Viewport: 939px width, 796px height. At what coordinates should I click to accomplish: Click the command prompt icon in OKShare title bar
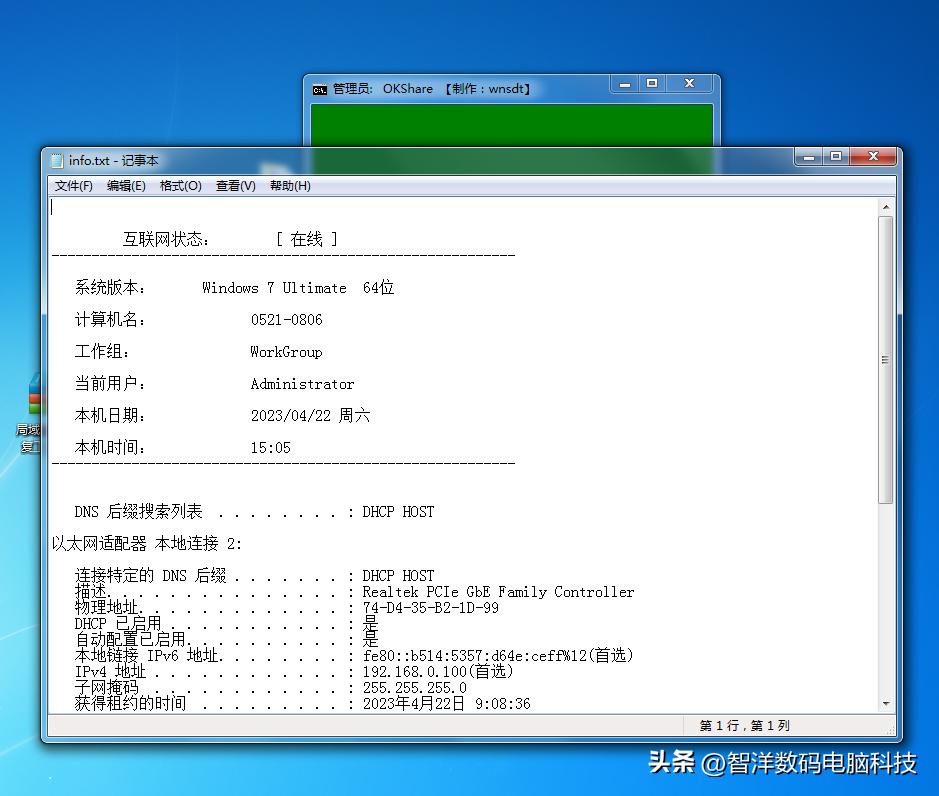coord(319,88)
